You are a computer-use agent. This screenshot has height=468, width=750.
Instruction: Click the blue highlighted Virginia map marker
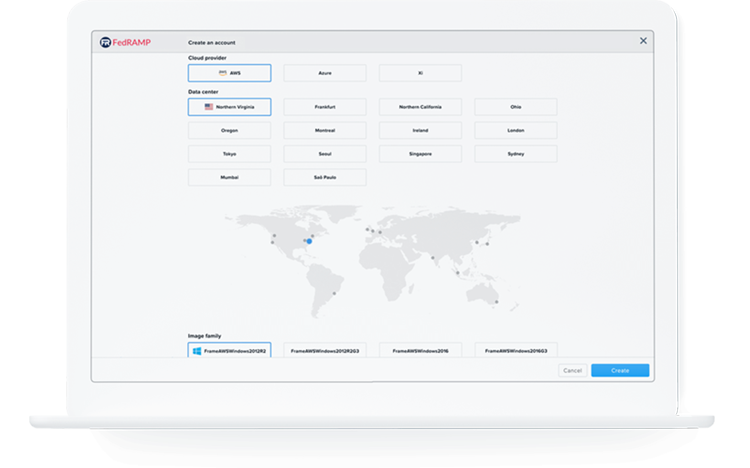308,241
